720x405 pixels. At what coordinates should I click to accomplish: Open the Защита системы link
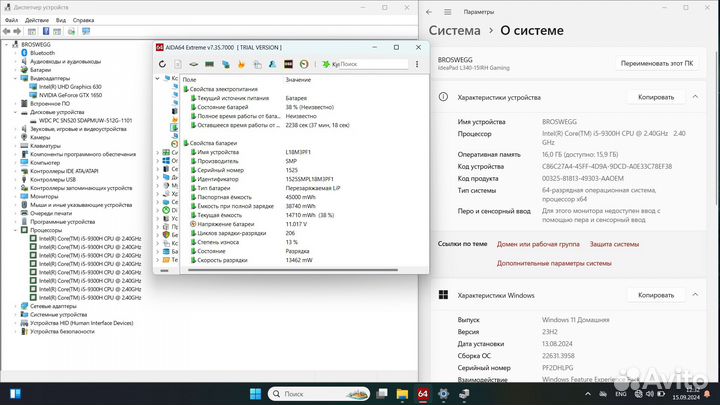(x=614, y=243)
